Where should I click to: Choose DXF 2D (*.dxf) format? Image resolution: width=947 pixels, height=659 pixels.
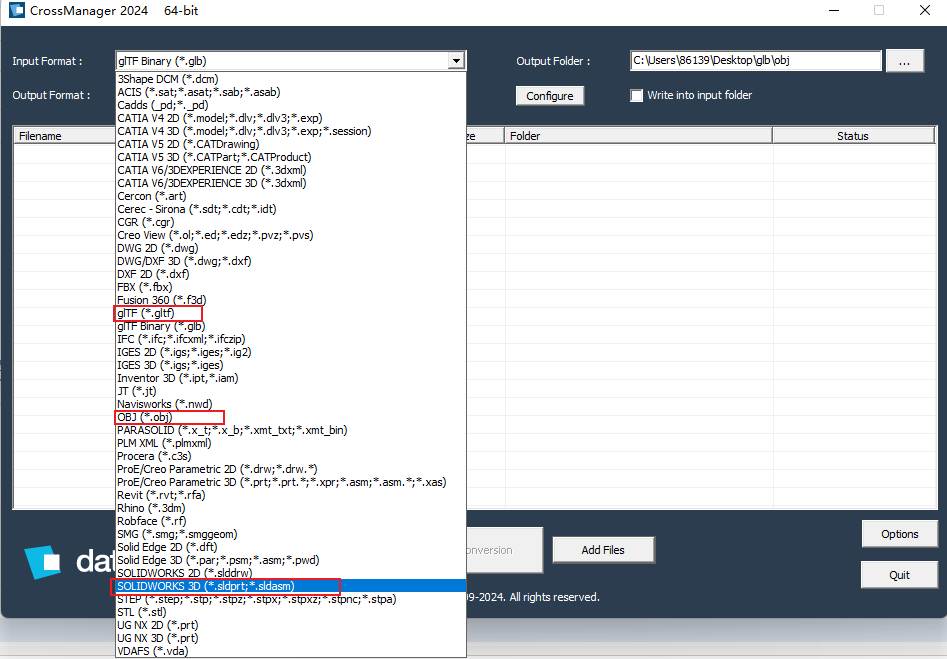pyautogui.click(x=291, y=274)
